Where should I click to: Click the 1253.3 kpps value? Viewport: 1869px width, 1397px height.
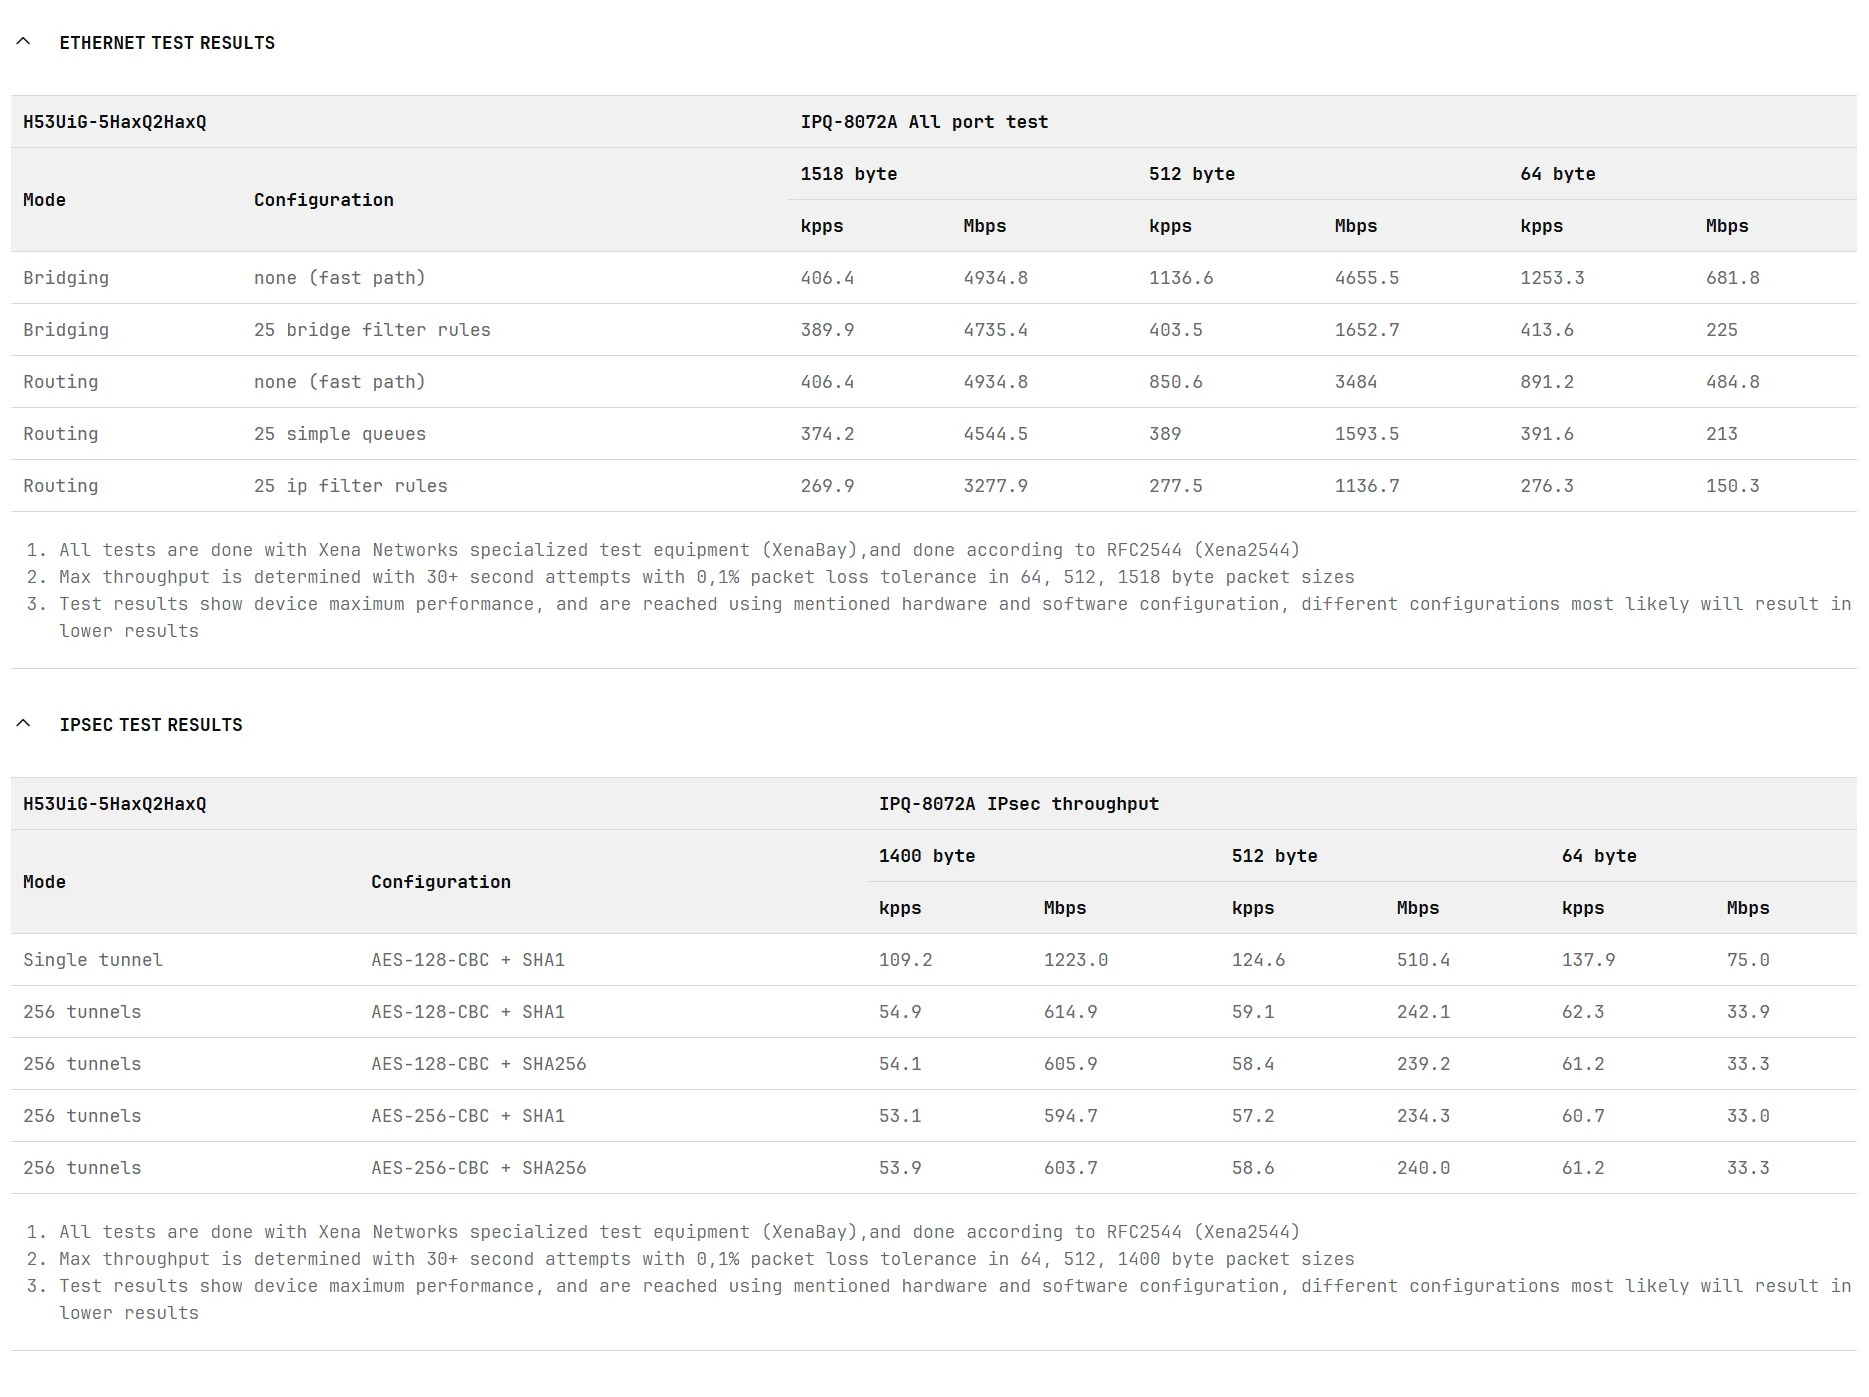click(x=1552, y=278)
